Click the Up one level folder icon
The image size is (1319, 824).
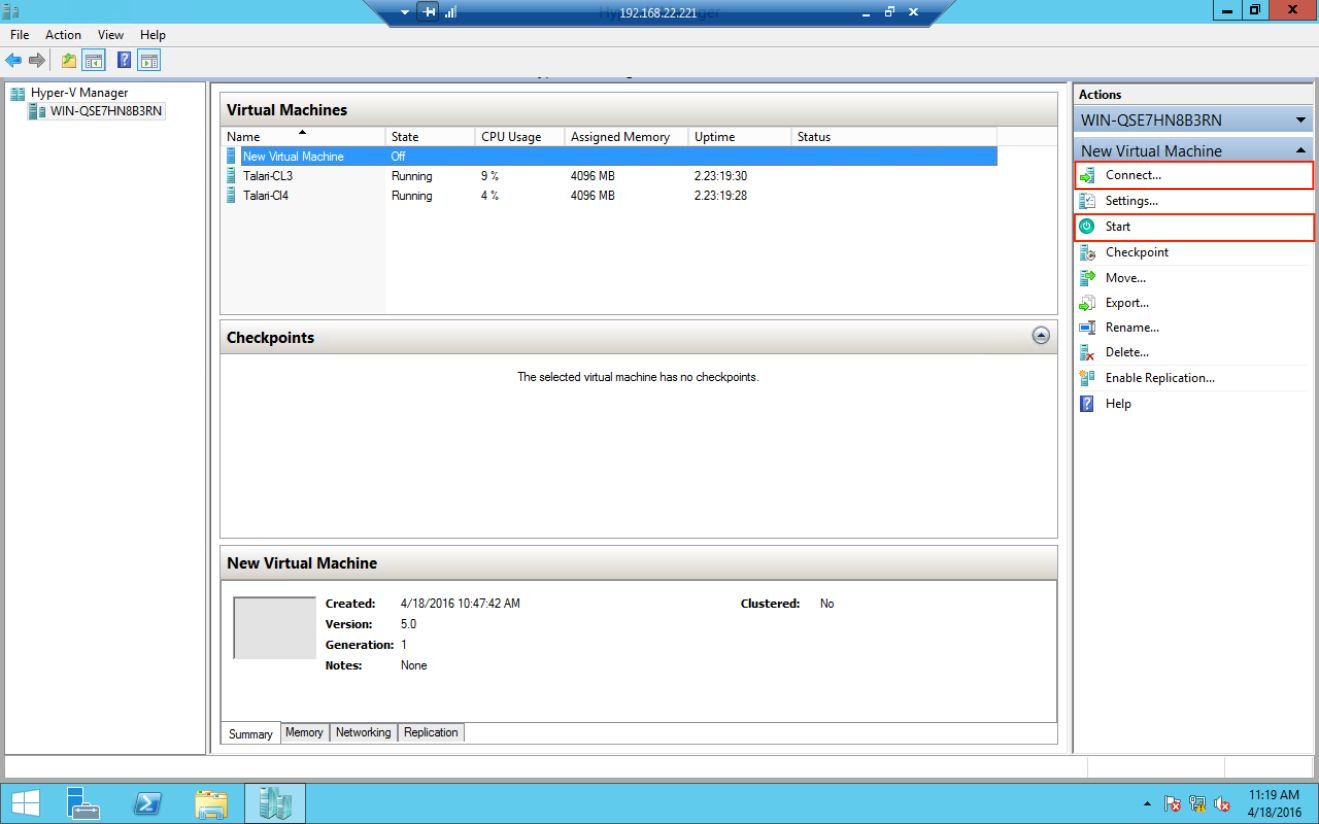(68, 61)
